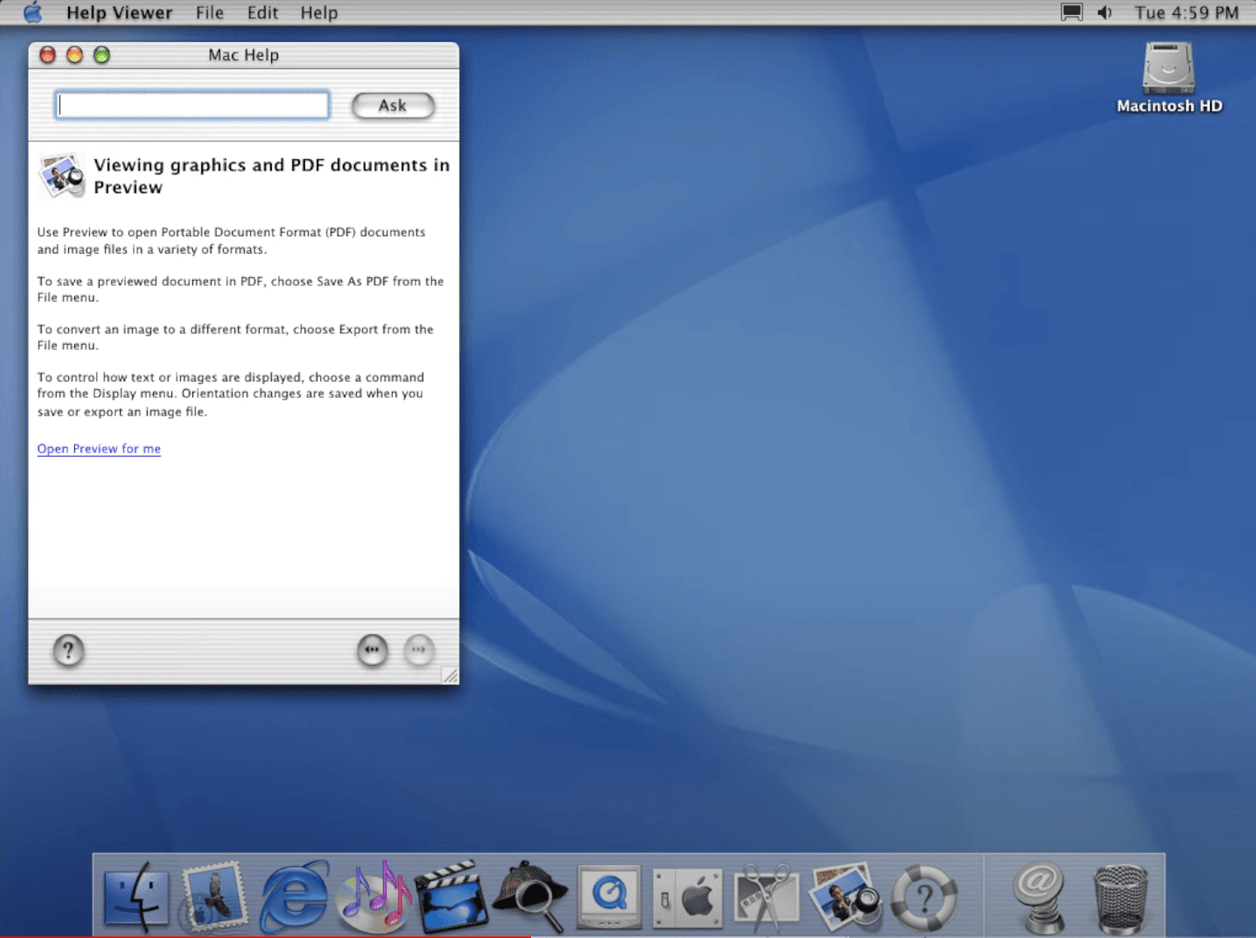The width and height of the screenshot is (1256, 938).
Task: Launch Mail from the Dock
Action: tap(214, 895)
